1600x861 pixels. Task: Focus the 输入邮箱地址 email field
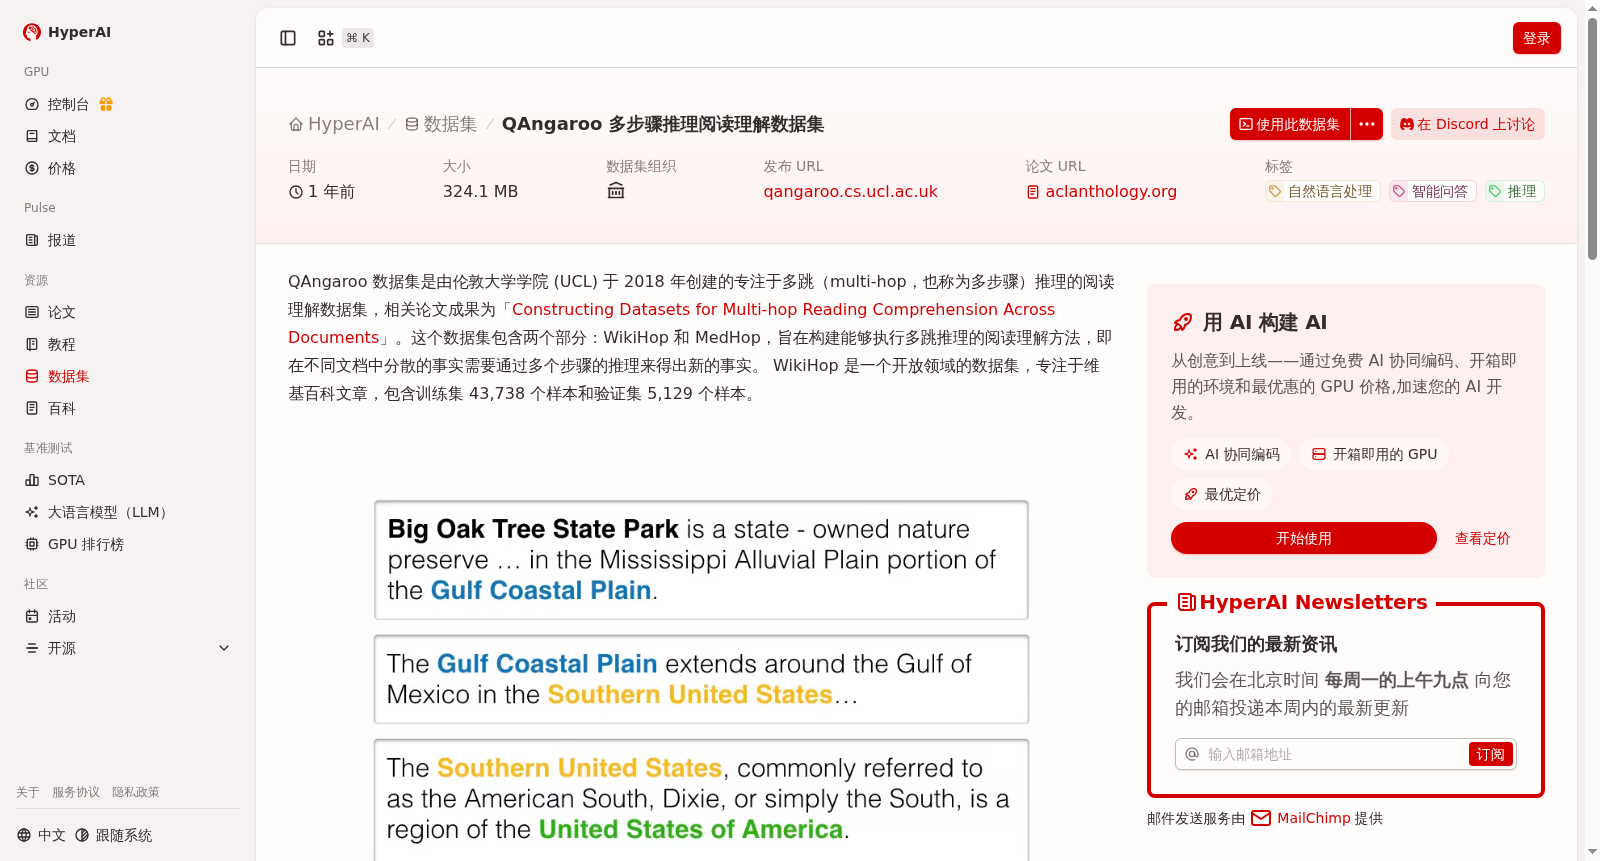coord(1333,754)
